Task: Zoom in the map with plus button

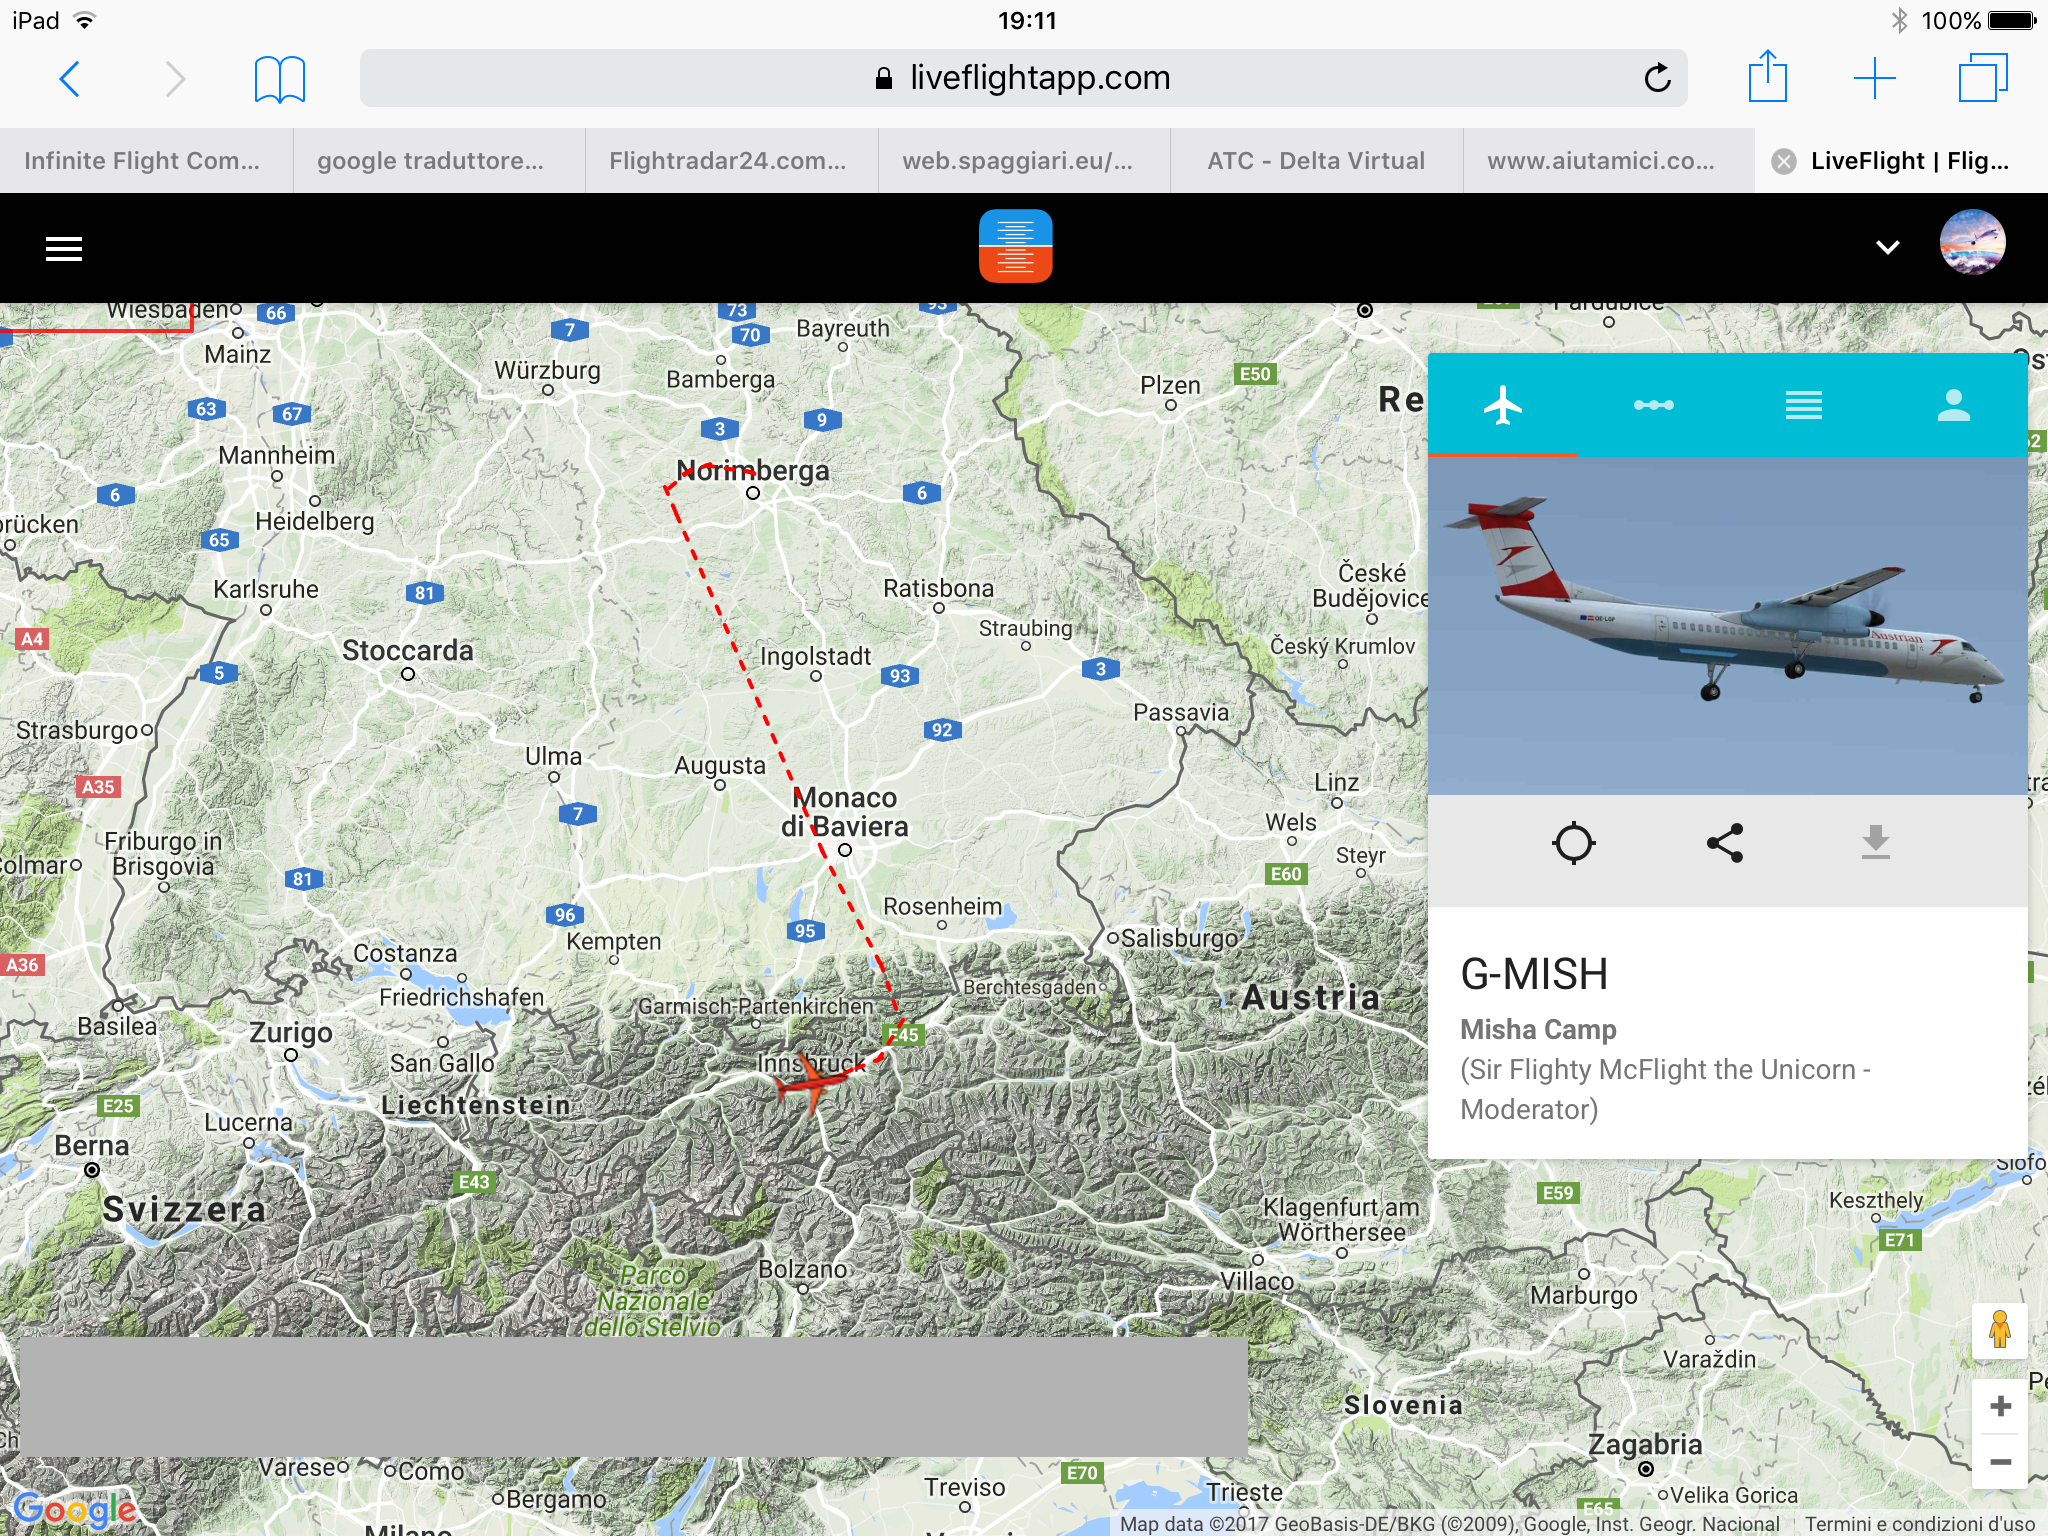Action: point(2000,1406)
